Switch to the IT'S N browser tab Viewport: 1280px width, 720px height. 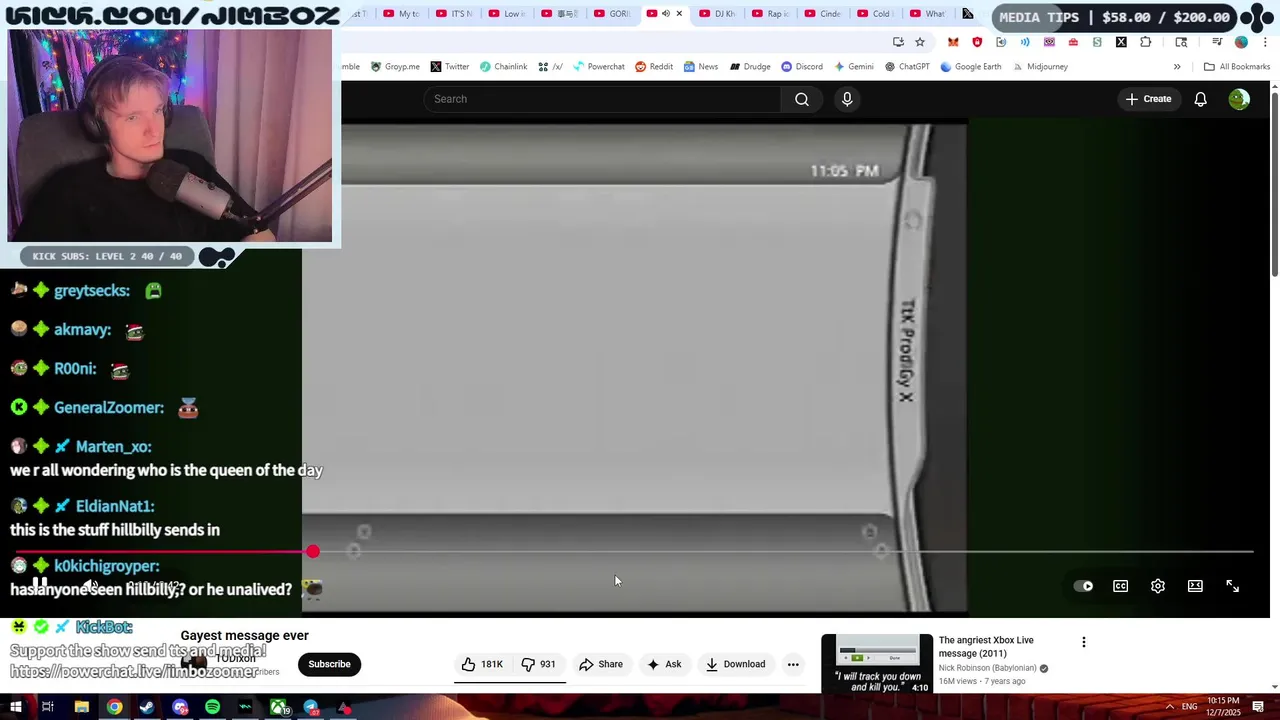tap(455, 14)
